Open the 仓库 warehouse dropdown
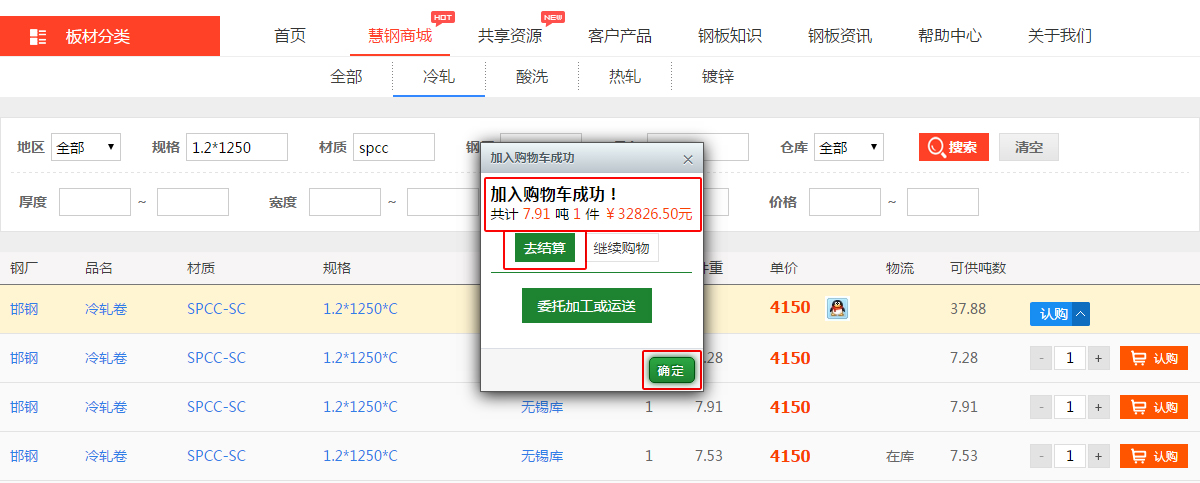This screenshot has width=1200, height=483. point(848,147)
